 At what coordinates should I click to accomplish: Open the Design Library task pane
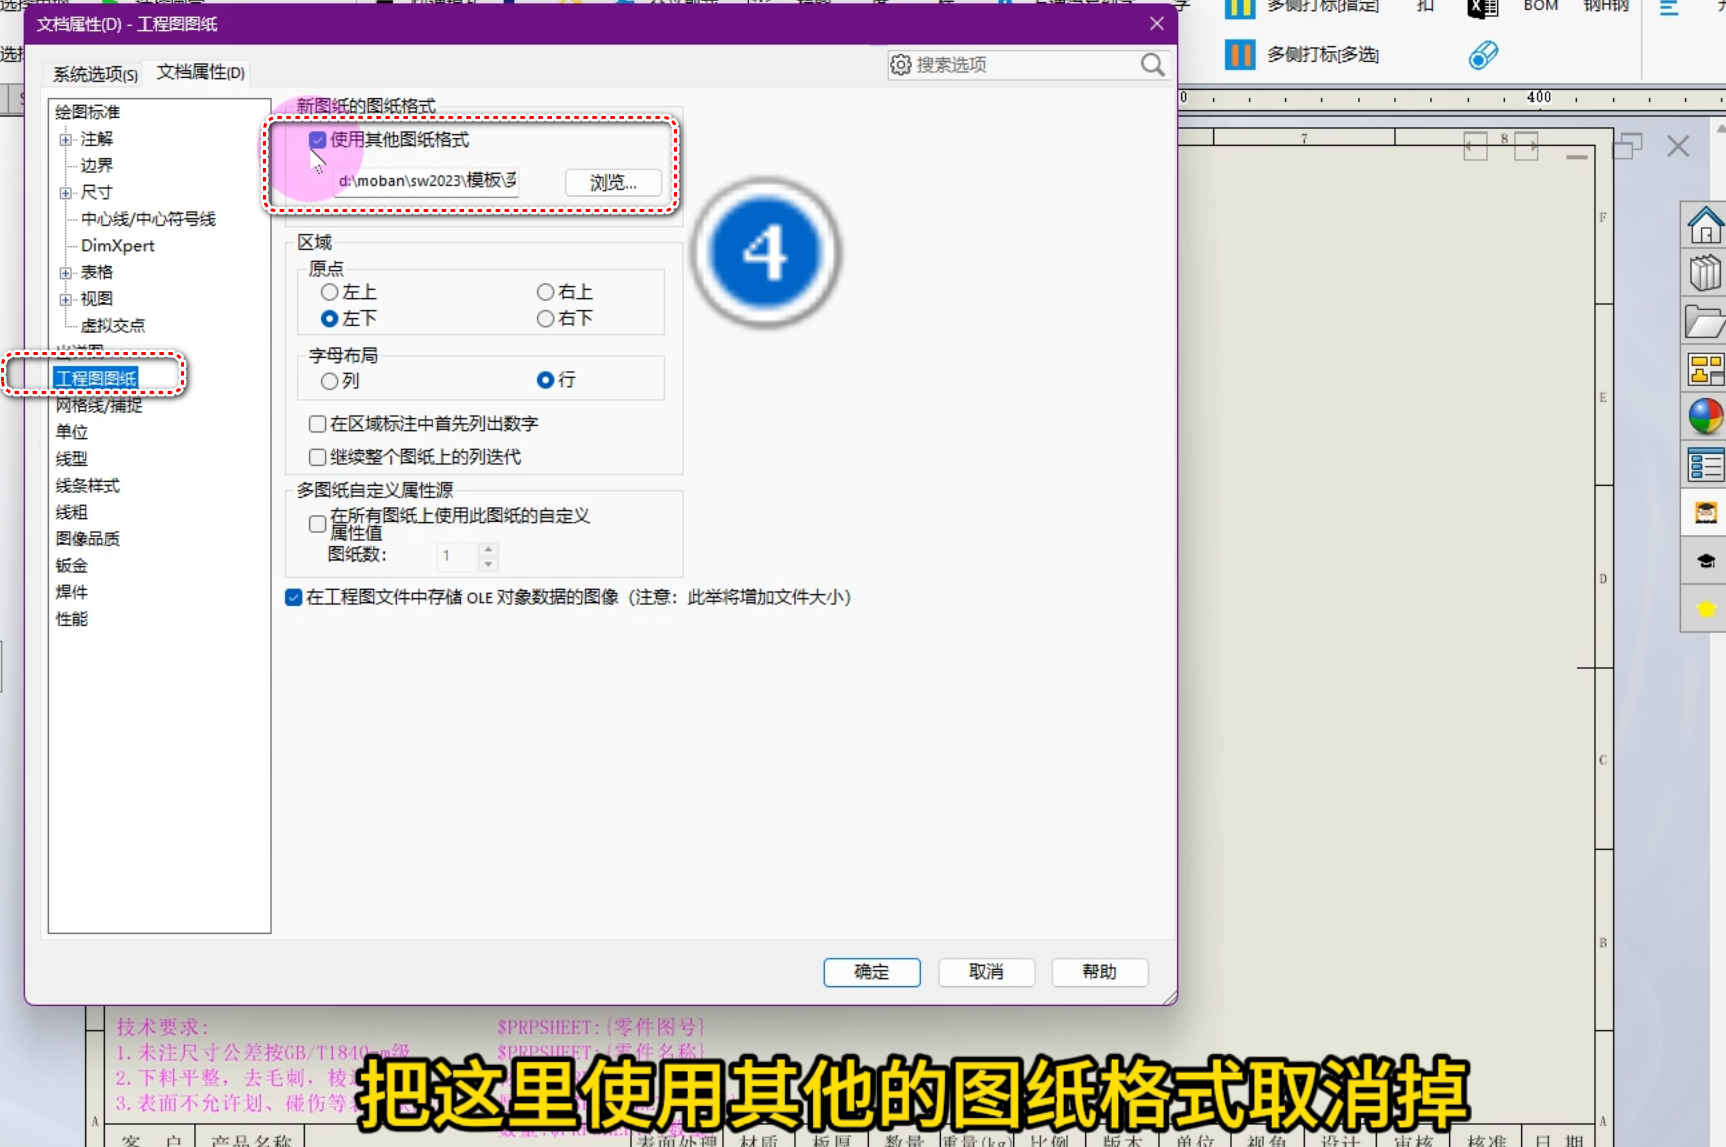click(1705, 272)
